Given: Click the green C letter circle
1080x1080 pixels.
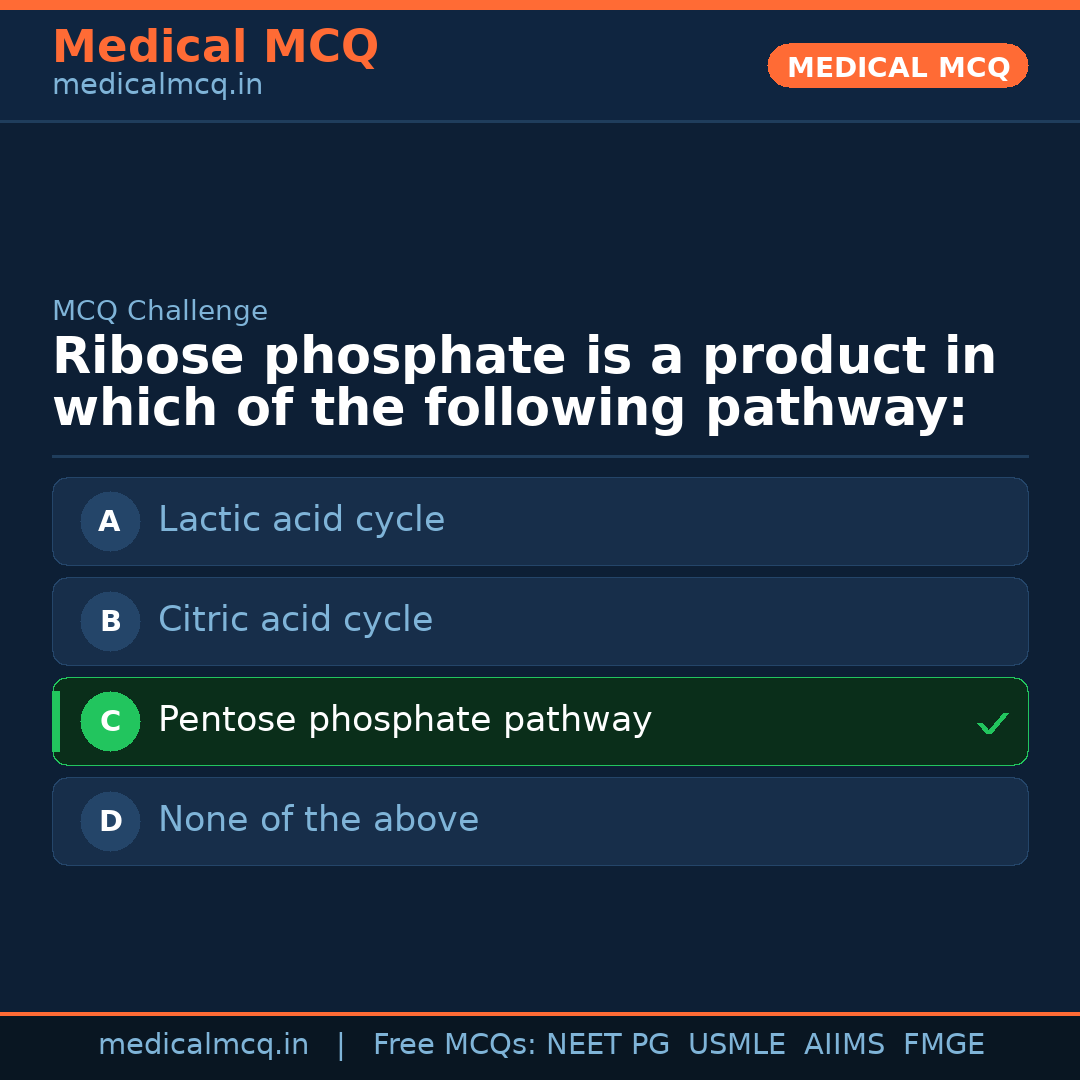Looking at the screenshot, I should [110, 721].
